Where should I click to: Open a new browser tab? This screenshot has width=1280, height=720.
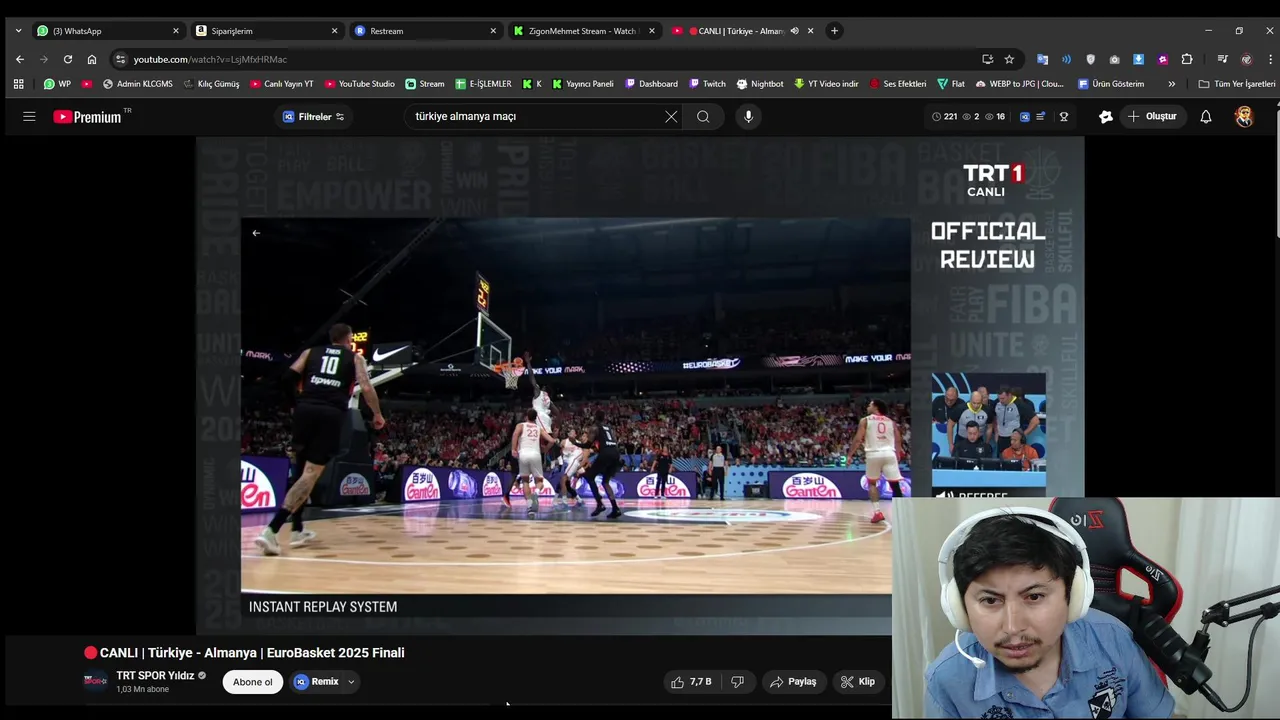click(x=835, y=31)
